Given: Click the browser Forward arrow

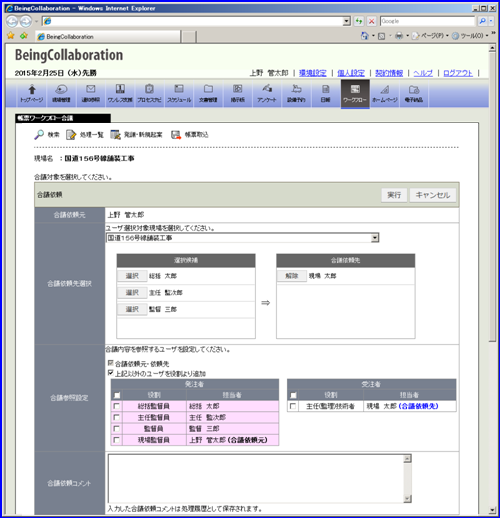Looking at the screenshot, I should click(x=26, y=21).
